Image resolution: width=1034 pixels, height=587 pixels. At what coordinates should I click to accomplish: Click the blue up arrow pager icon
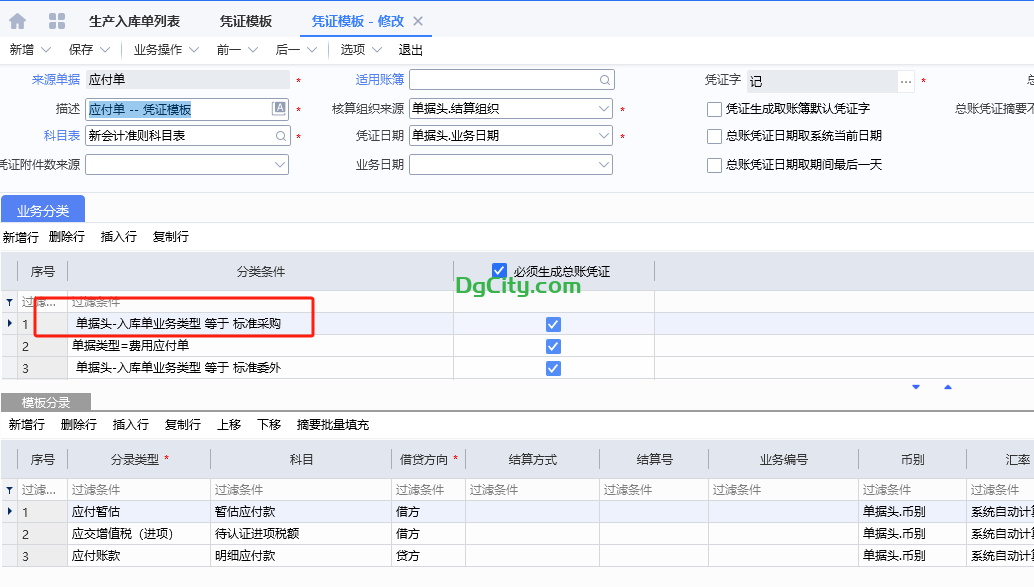[x=948, y=385]
